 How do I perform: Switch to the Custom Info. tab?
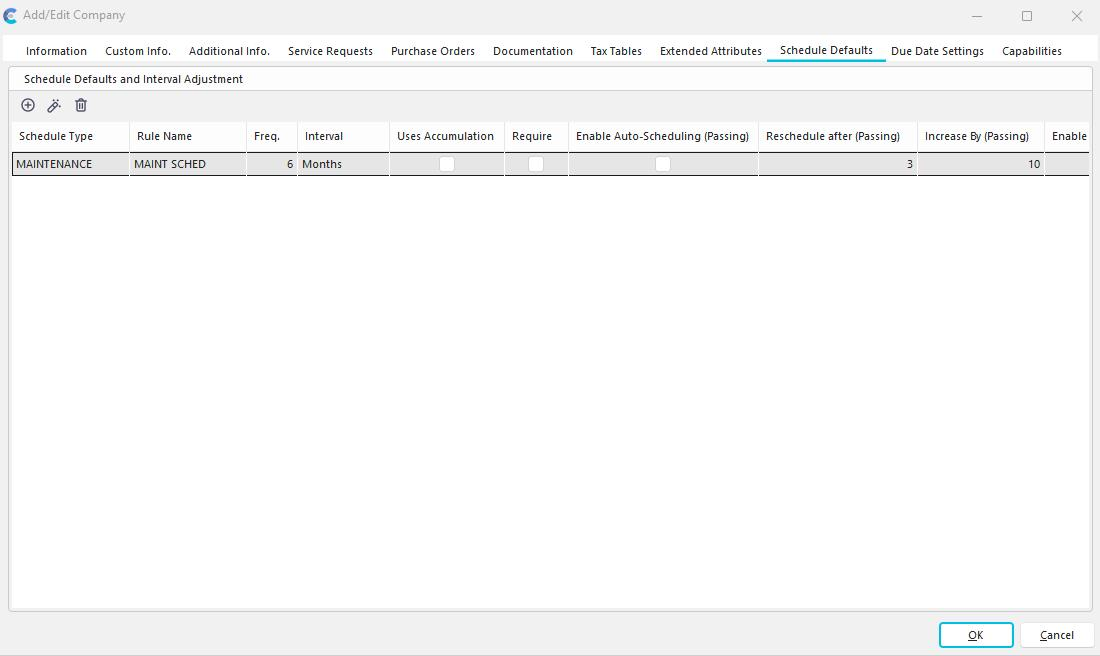[x=138, y=51]
